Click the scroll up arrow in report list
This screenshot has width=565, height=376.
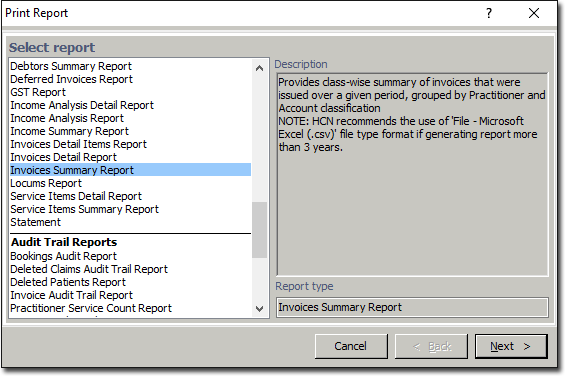(x=259, y=68)
